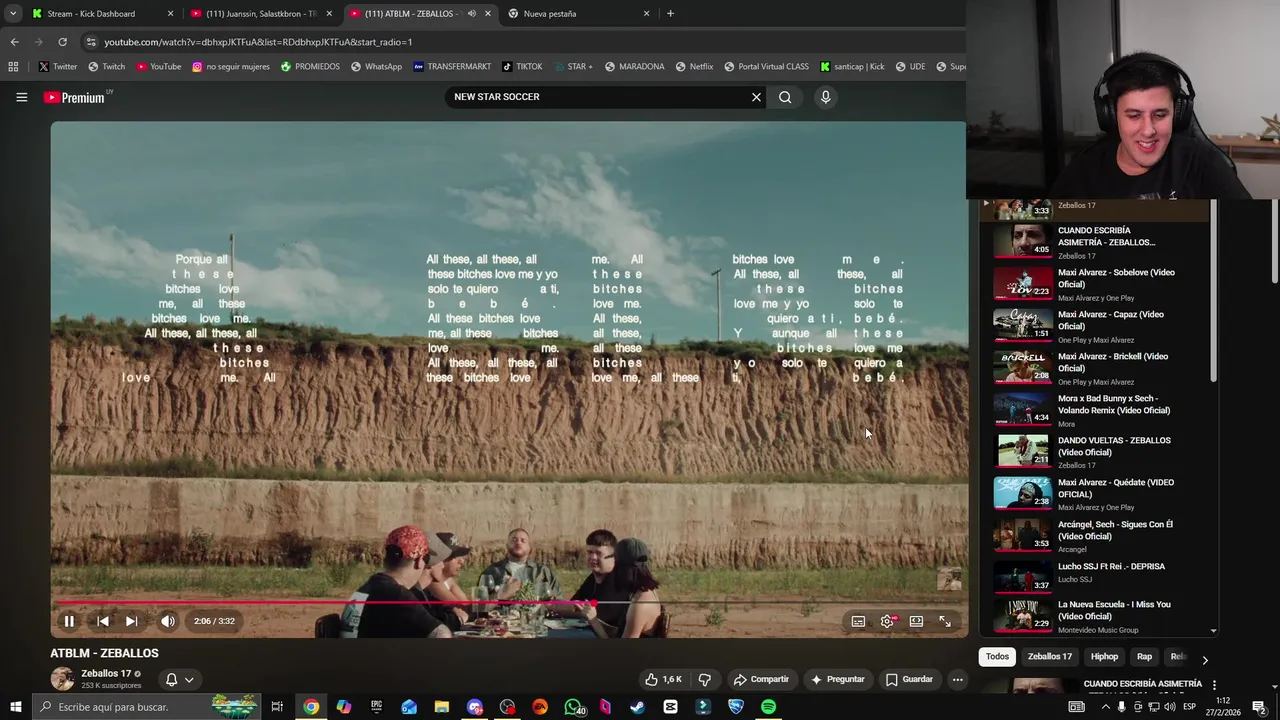Open the TIKTOK bookmark
The width and height of the screenshot is (1280, 720).
click(x=522, y=67)
